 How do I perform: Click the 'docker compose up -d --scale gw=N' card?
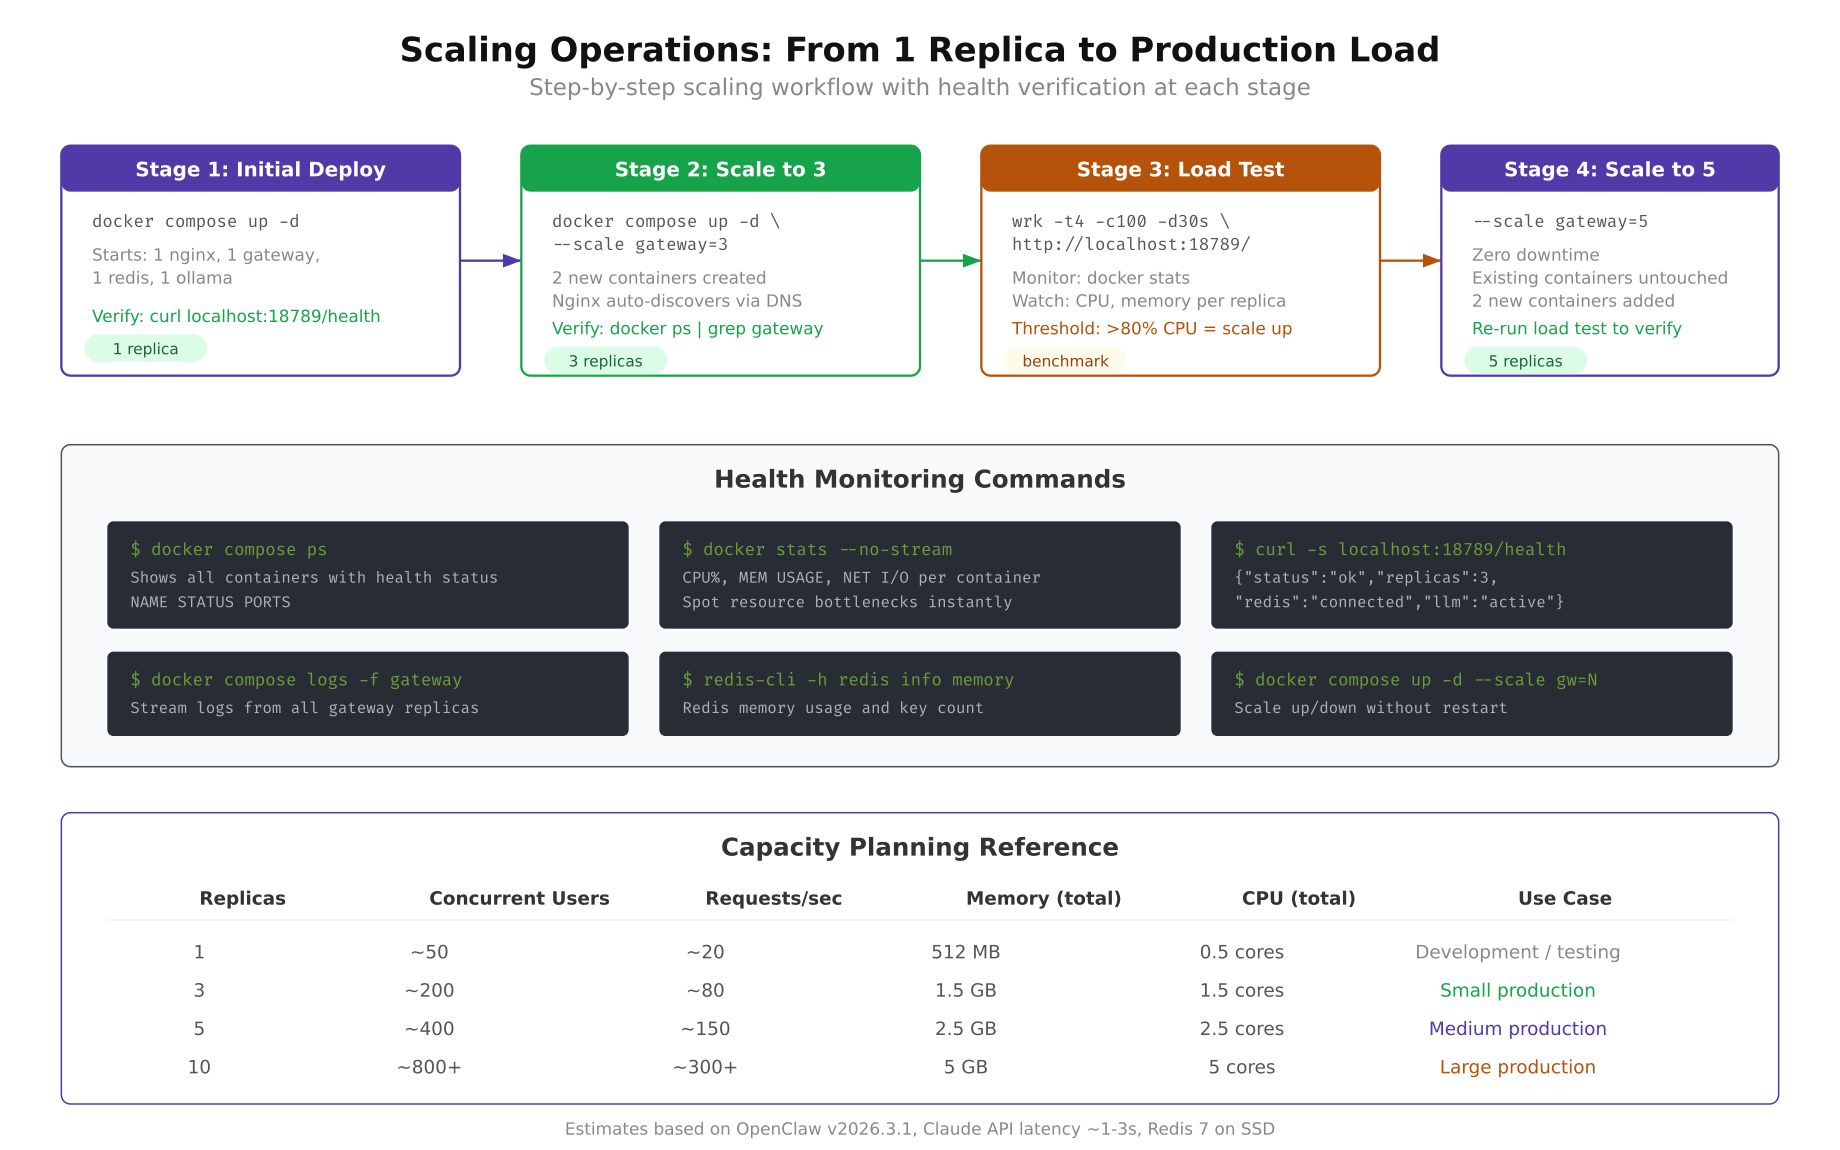point(1471,693)
